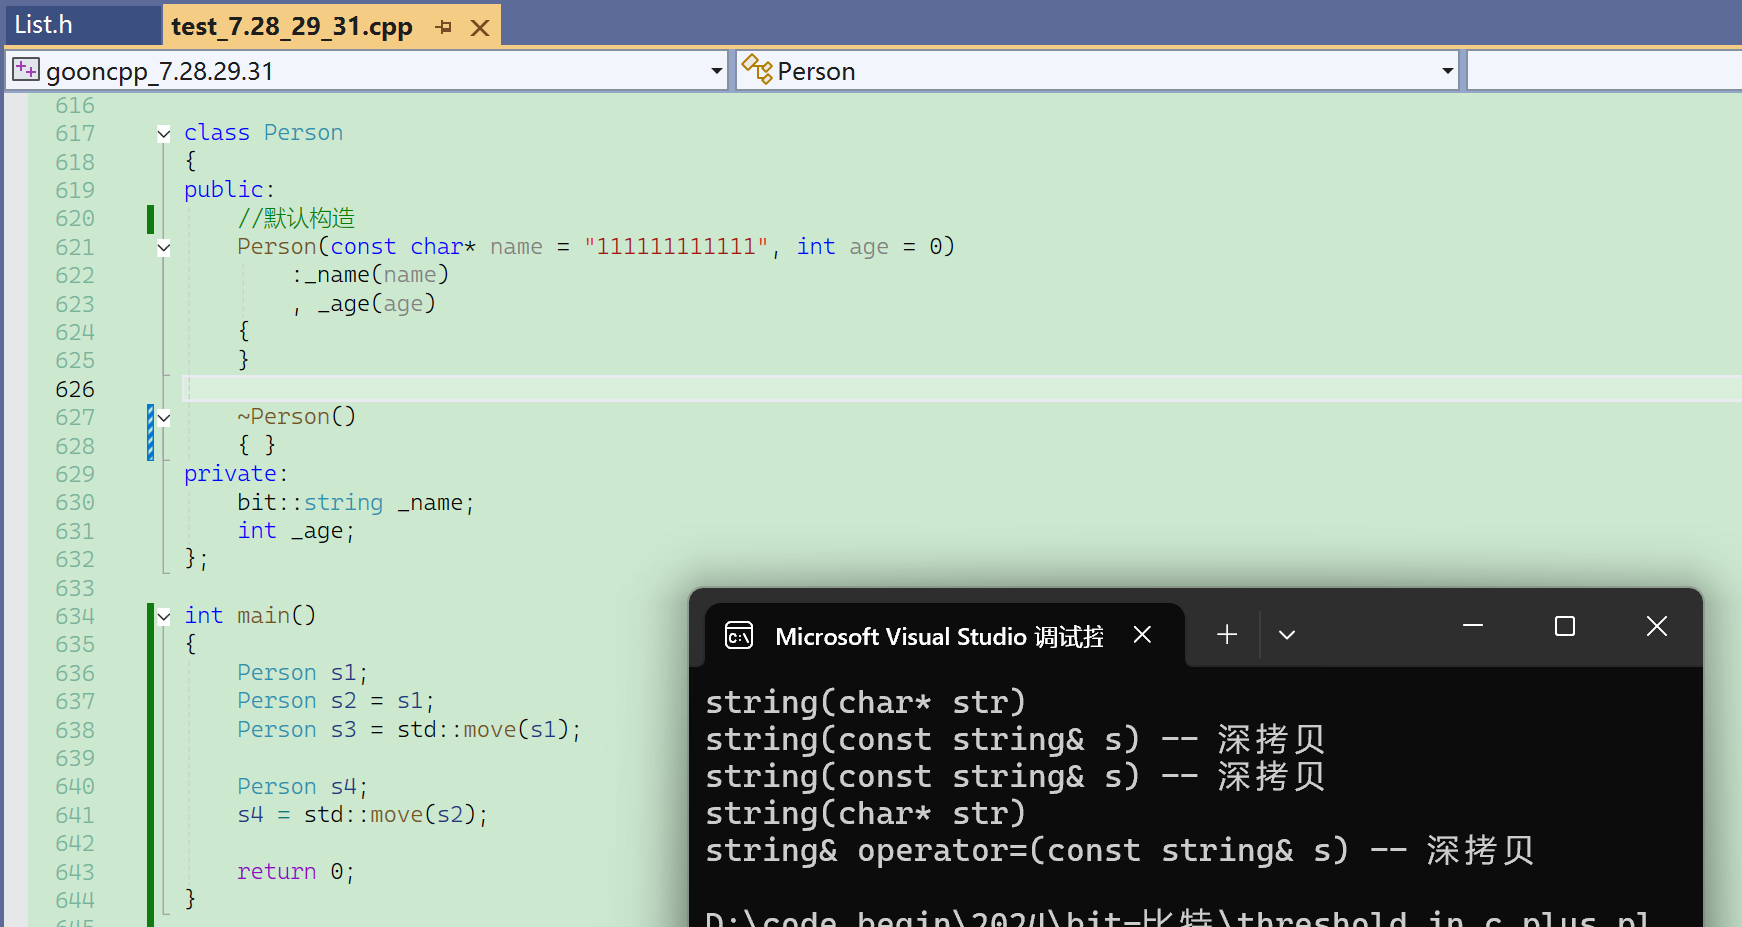Collapse the int main() function
The image size is (1742, 927).
tap(164, 617)
